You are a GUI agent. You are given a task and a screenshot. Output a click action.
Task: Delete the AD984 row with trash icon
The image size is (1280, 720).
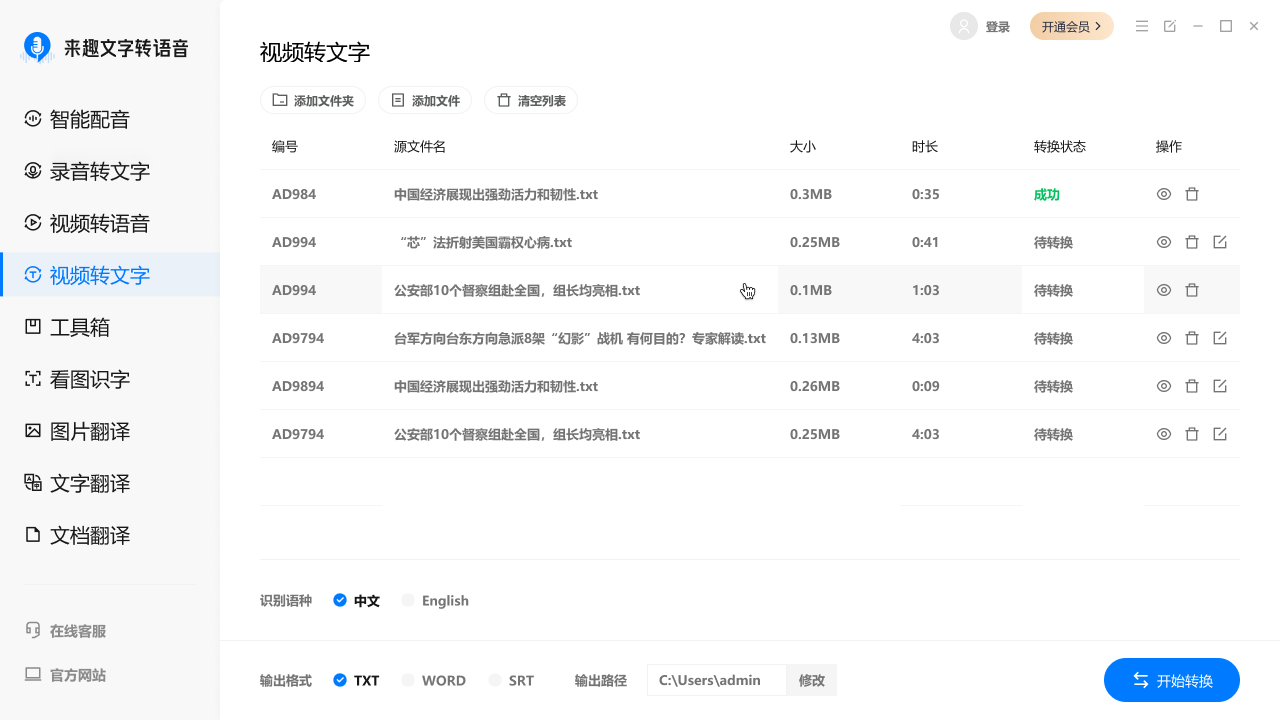coord(1192,194)
